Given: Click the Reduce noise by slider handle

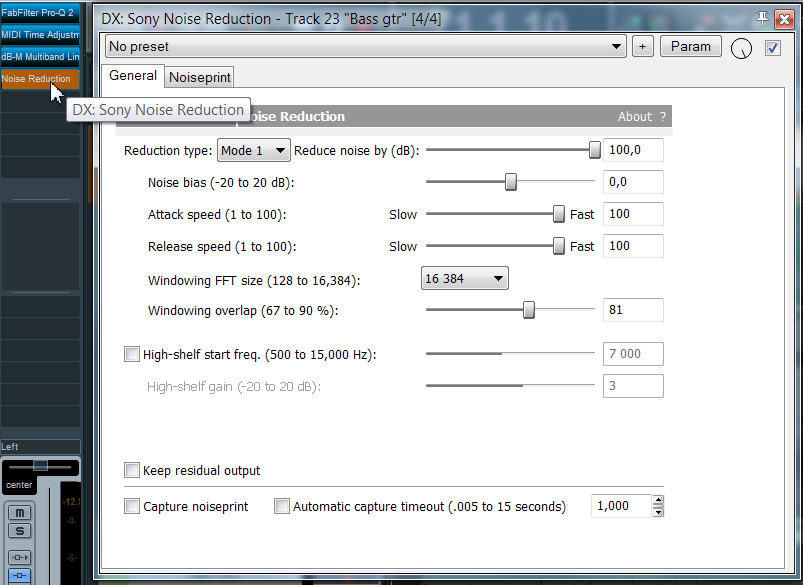Looking at the screenshot, I should (595, 150).
